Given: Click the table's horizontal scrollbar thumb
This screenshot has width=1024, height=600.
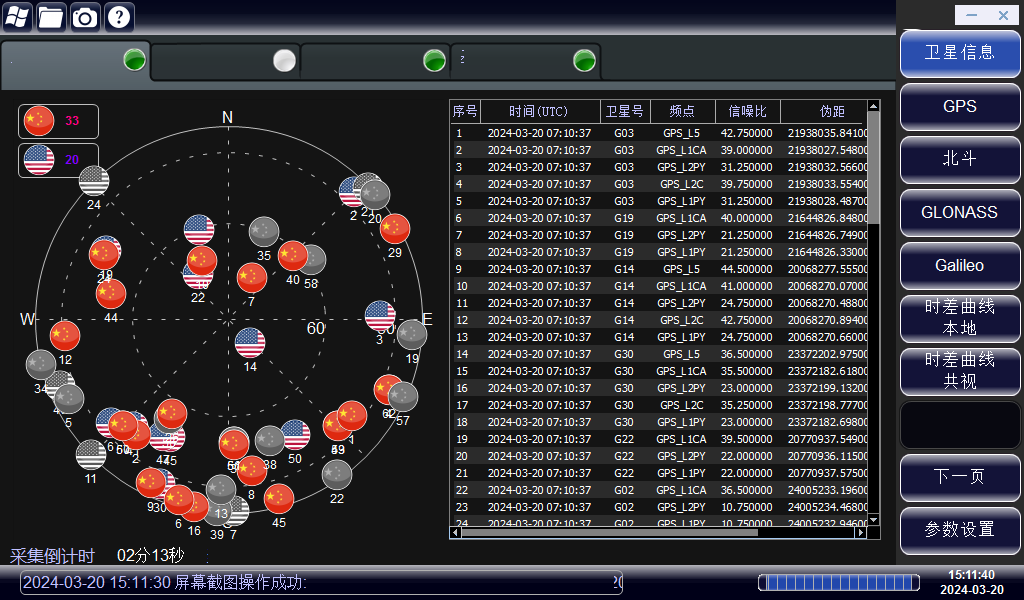Looking at the screenshot, I should (x=610, y=532).
